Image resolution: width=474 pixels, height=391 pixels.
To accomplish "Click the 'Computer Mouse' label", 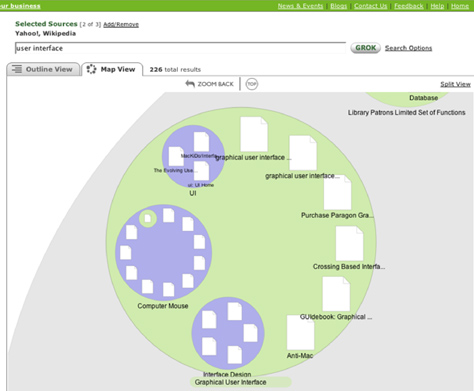I will point(163,306).
